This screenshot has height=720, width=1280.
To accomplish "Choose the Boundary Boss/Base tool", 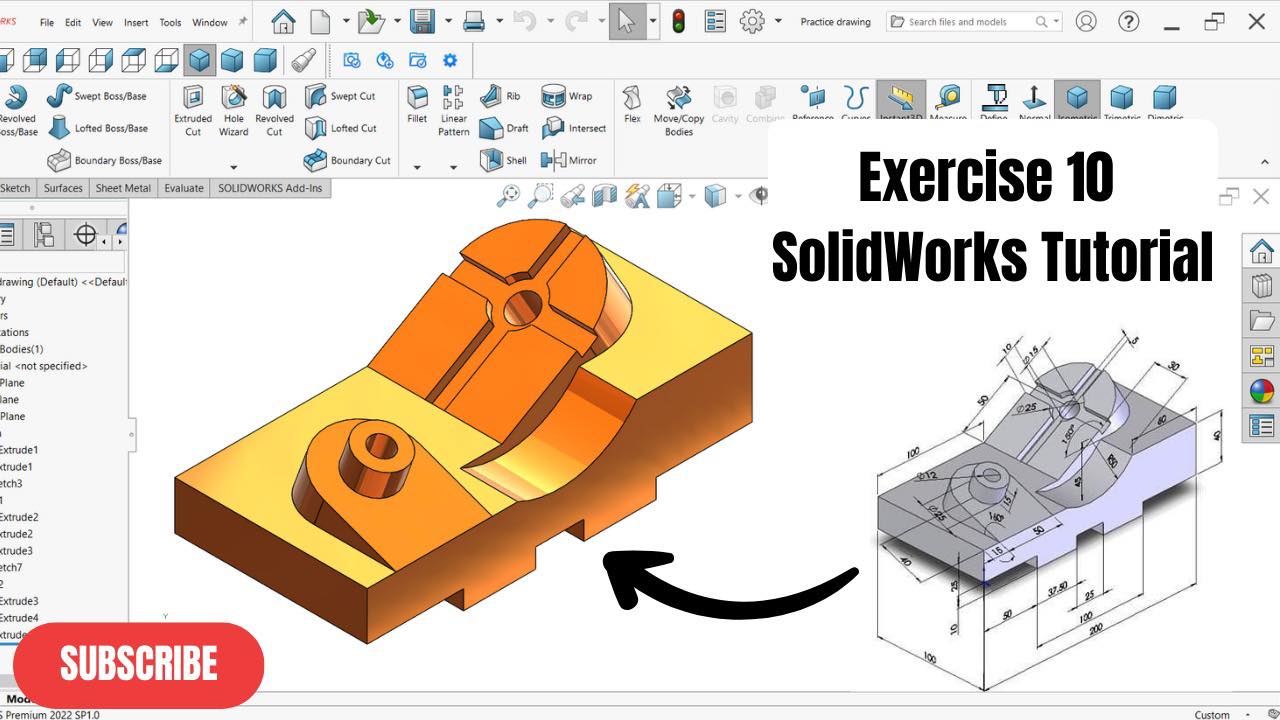I will pyautogui.click(x=104, y=160).
